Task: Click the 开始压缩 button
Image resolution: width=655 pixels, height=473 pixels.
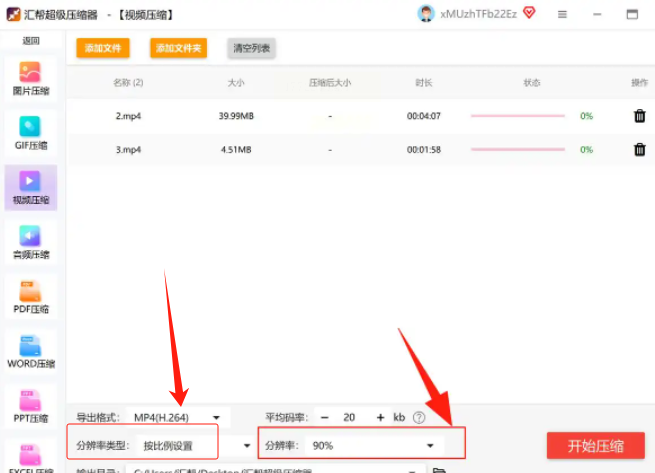Action: (x=596, y=446)
